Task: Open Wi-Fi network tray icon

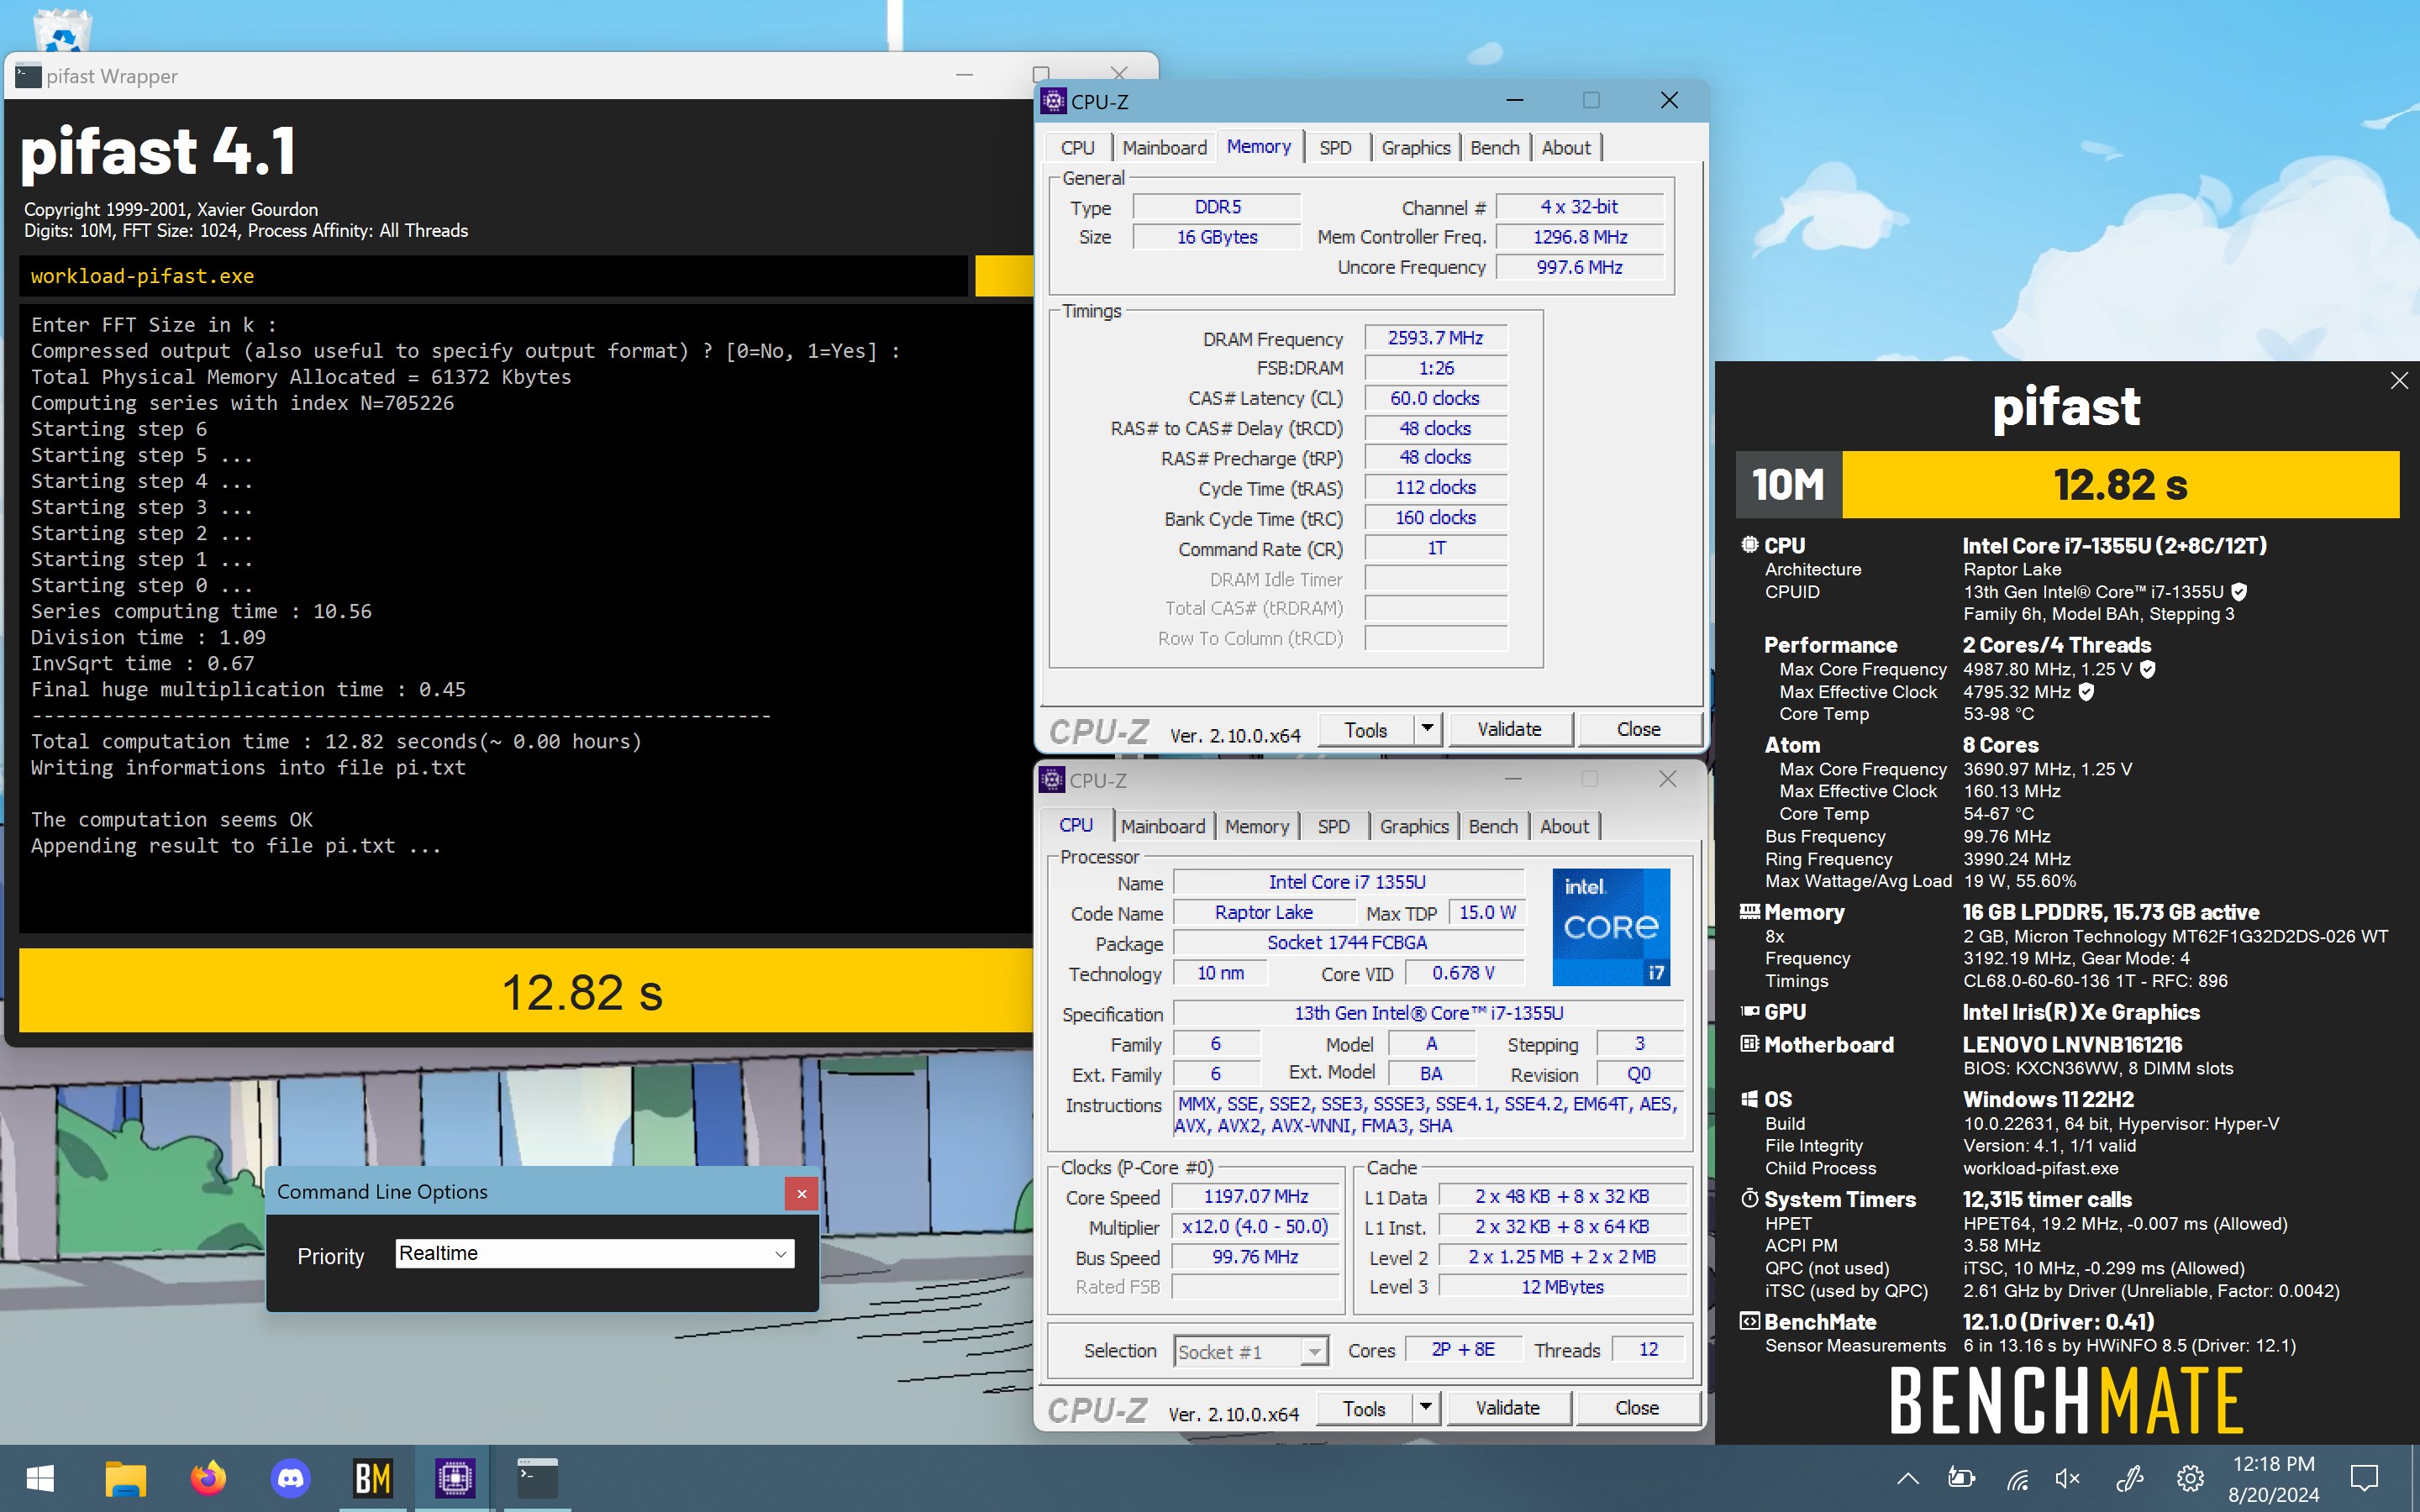Action: 2017,1478
